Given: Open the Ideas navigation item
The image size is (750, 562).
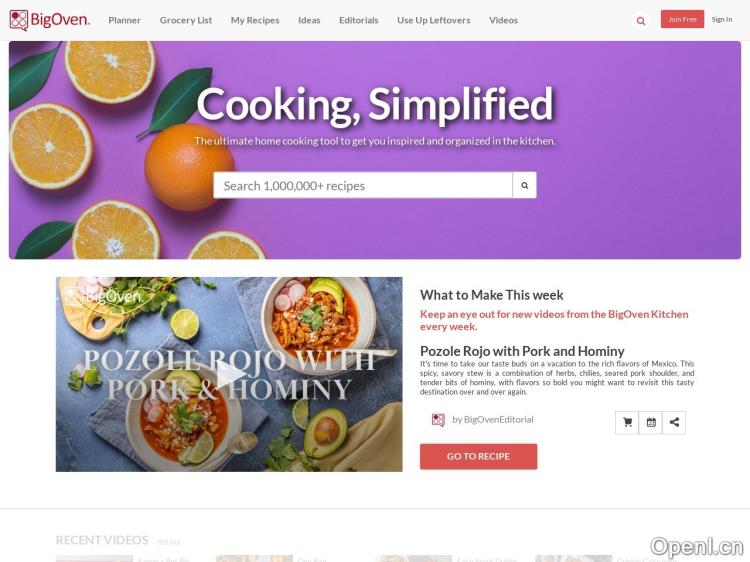Looking at the screenshot, I should click(x=309, y=20).
